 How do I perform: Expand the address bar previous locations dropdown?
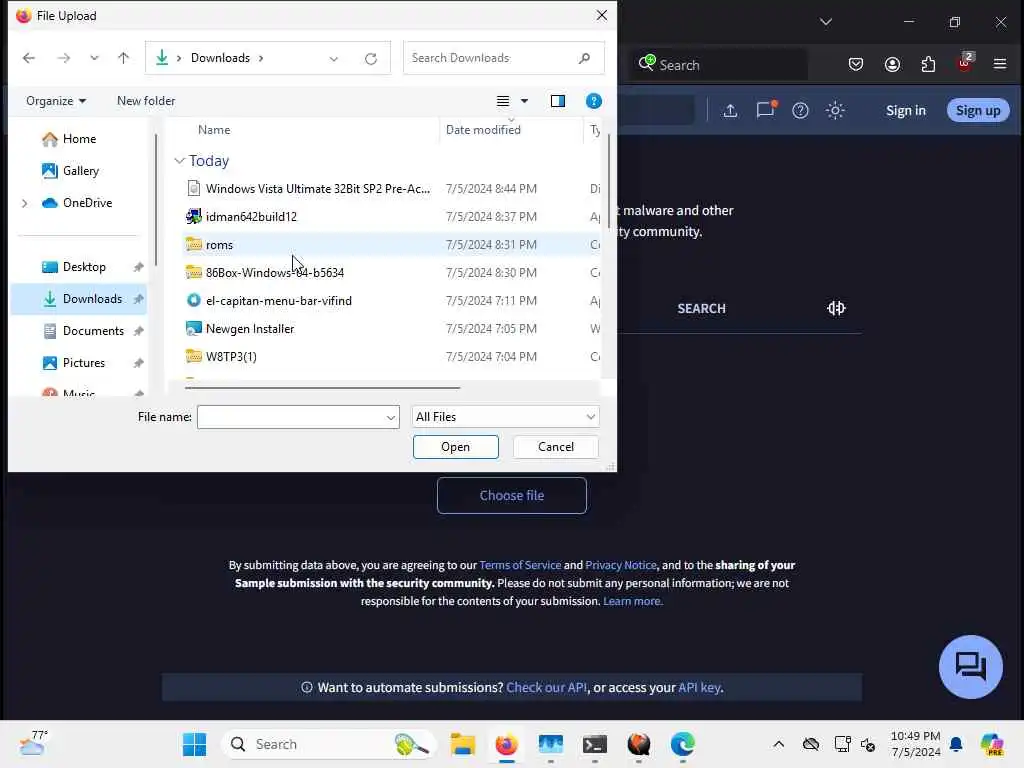tap(334, 59)
